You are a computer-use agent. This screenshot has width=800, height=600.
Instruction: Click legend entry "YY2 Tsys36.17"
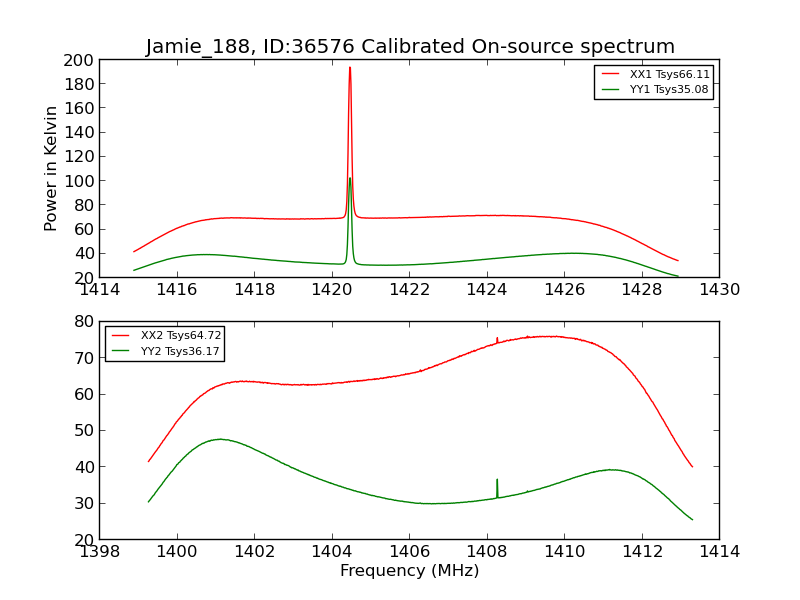pos(180,351)
